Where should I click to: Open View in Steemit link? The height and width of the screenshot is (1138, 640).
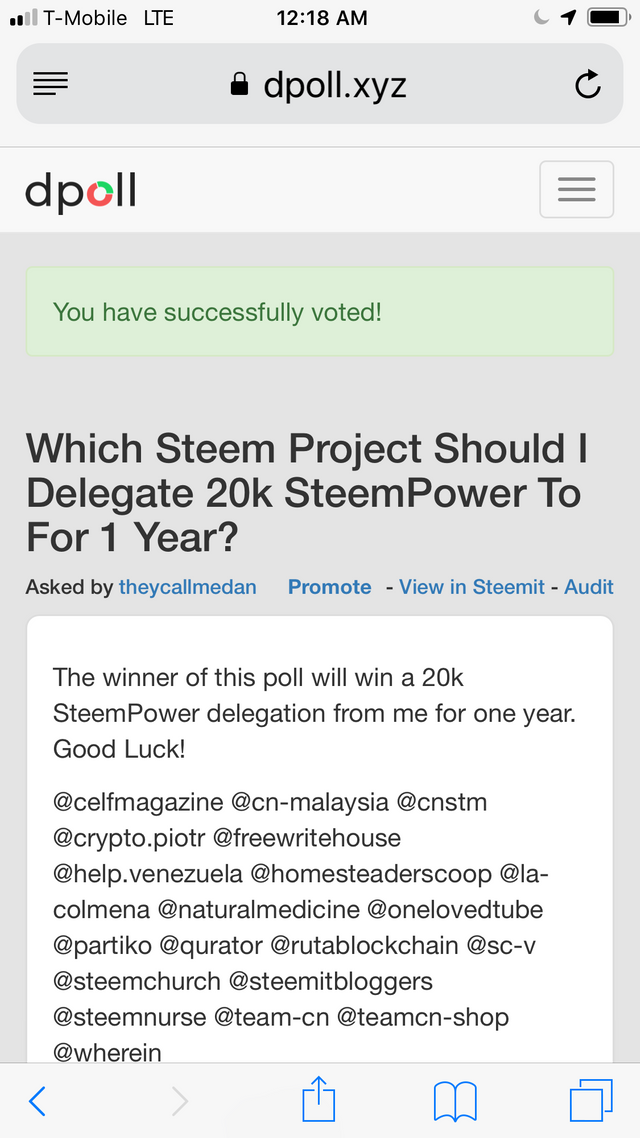(x=472, y=586)
